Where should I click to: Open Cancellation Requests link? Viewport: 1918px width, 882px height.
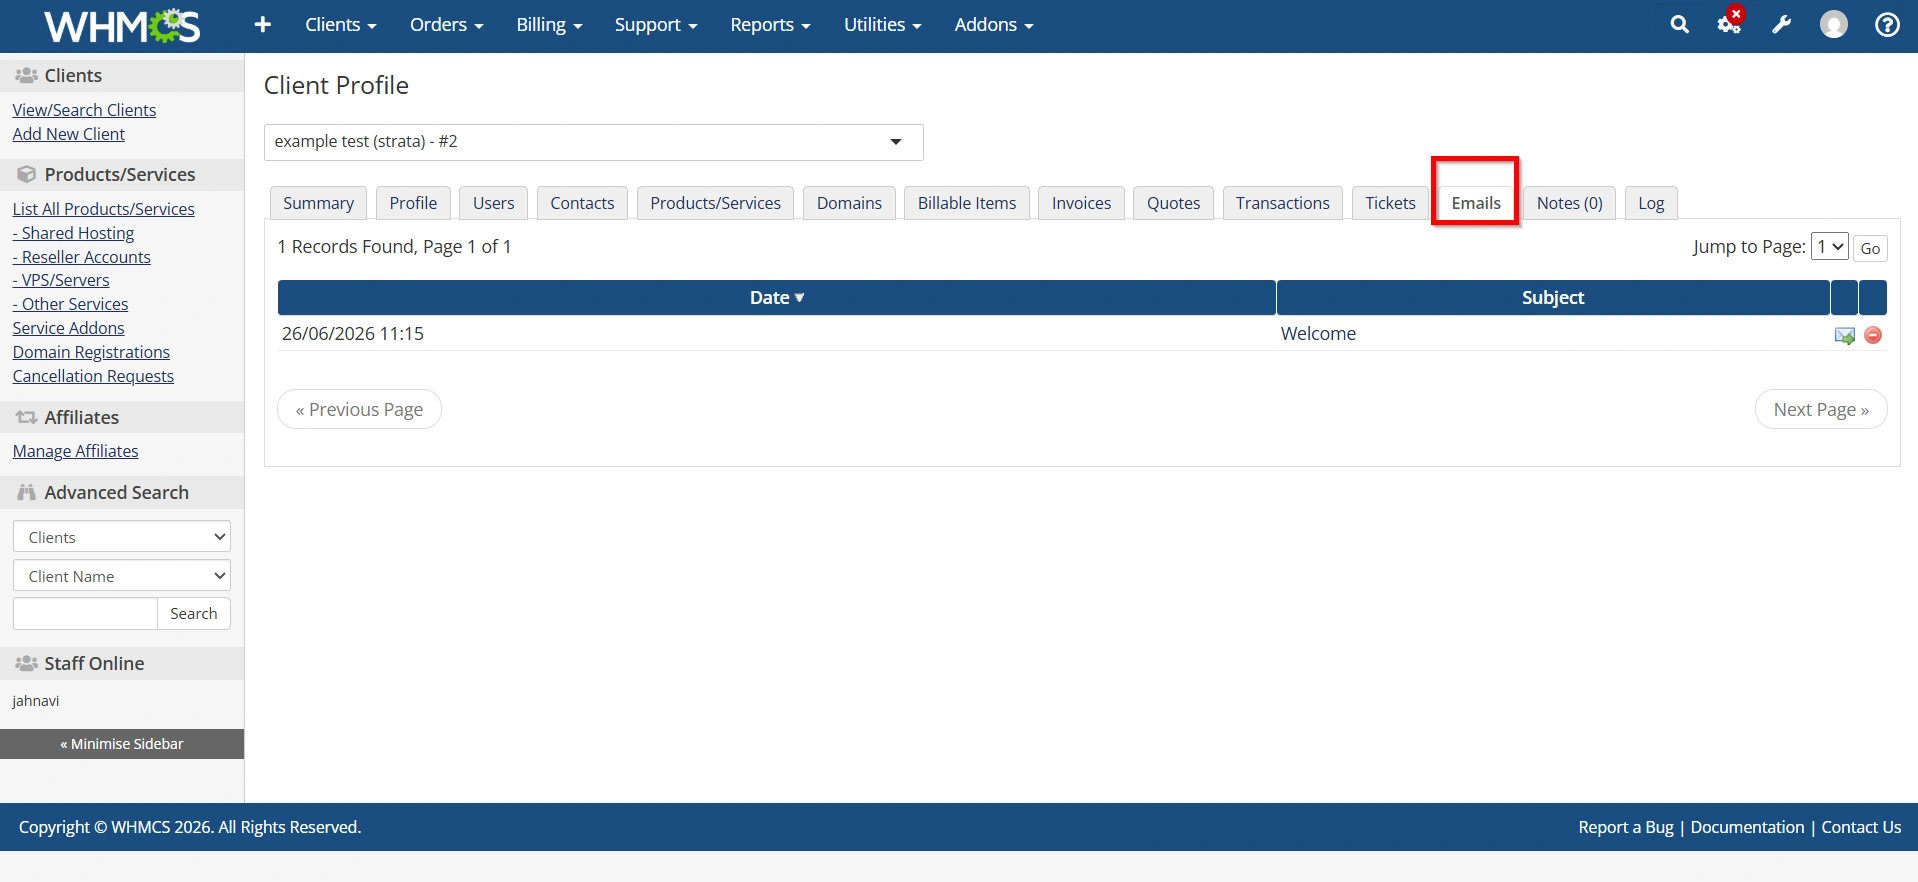tap(93, 376)
